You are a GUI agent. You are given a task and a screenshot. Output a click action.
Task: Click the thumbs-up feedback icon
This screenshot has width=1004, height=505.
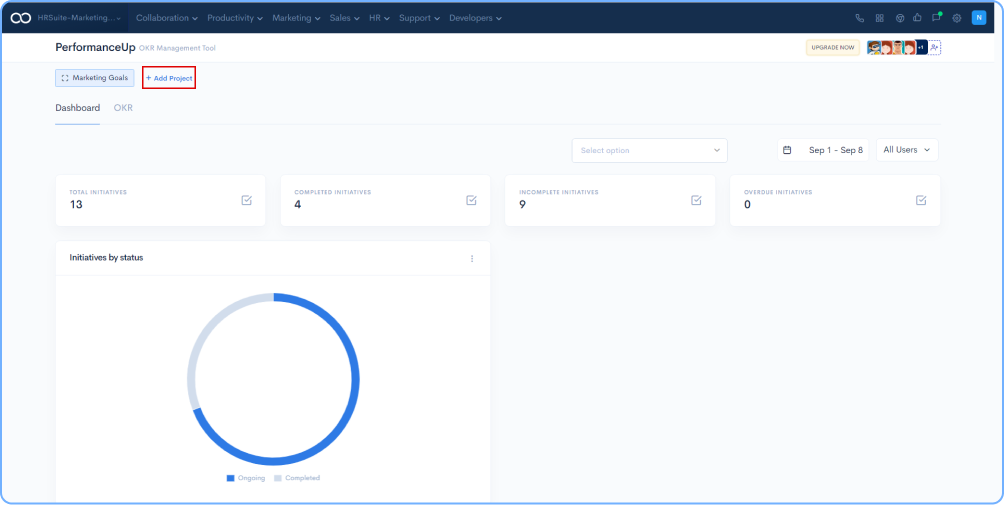pyautogui.click(x=917, y=18)
